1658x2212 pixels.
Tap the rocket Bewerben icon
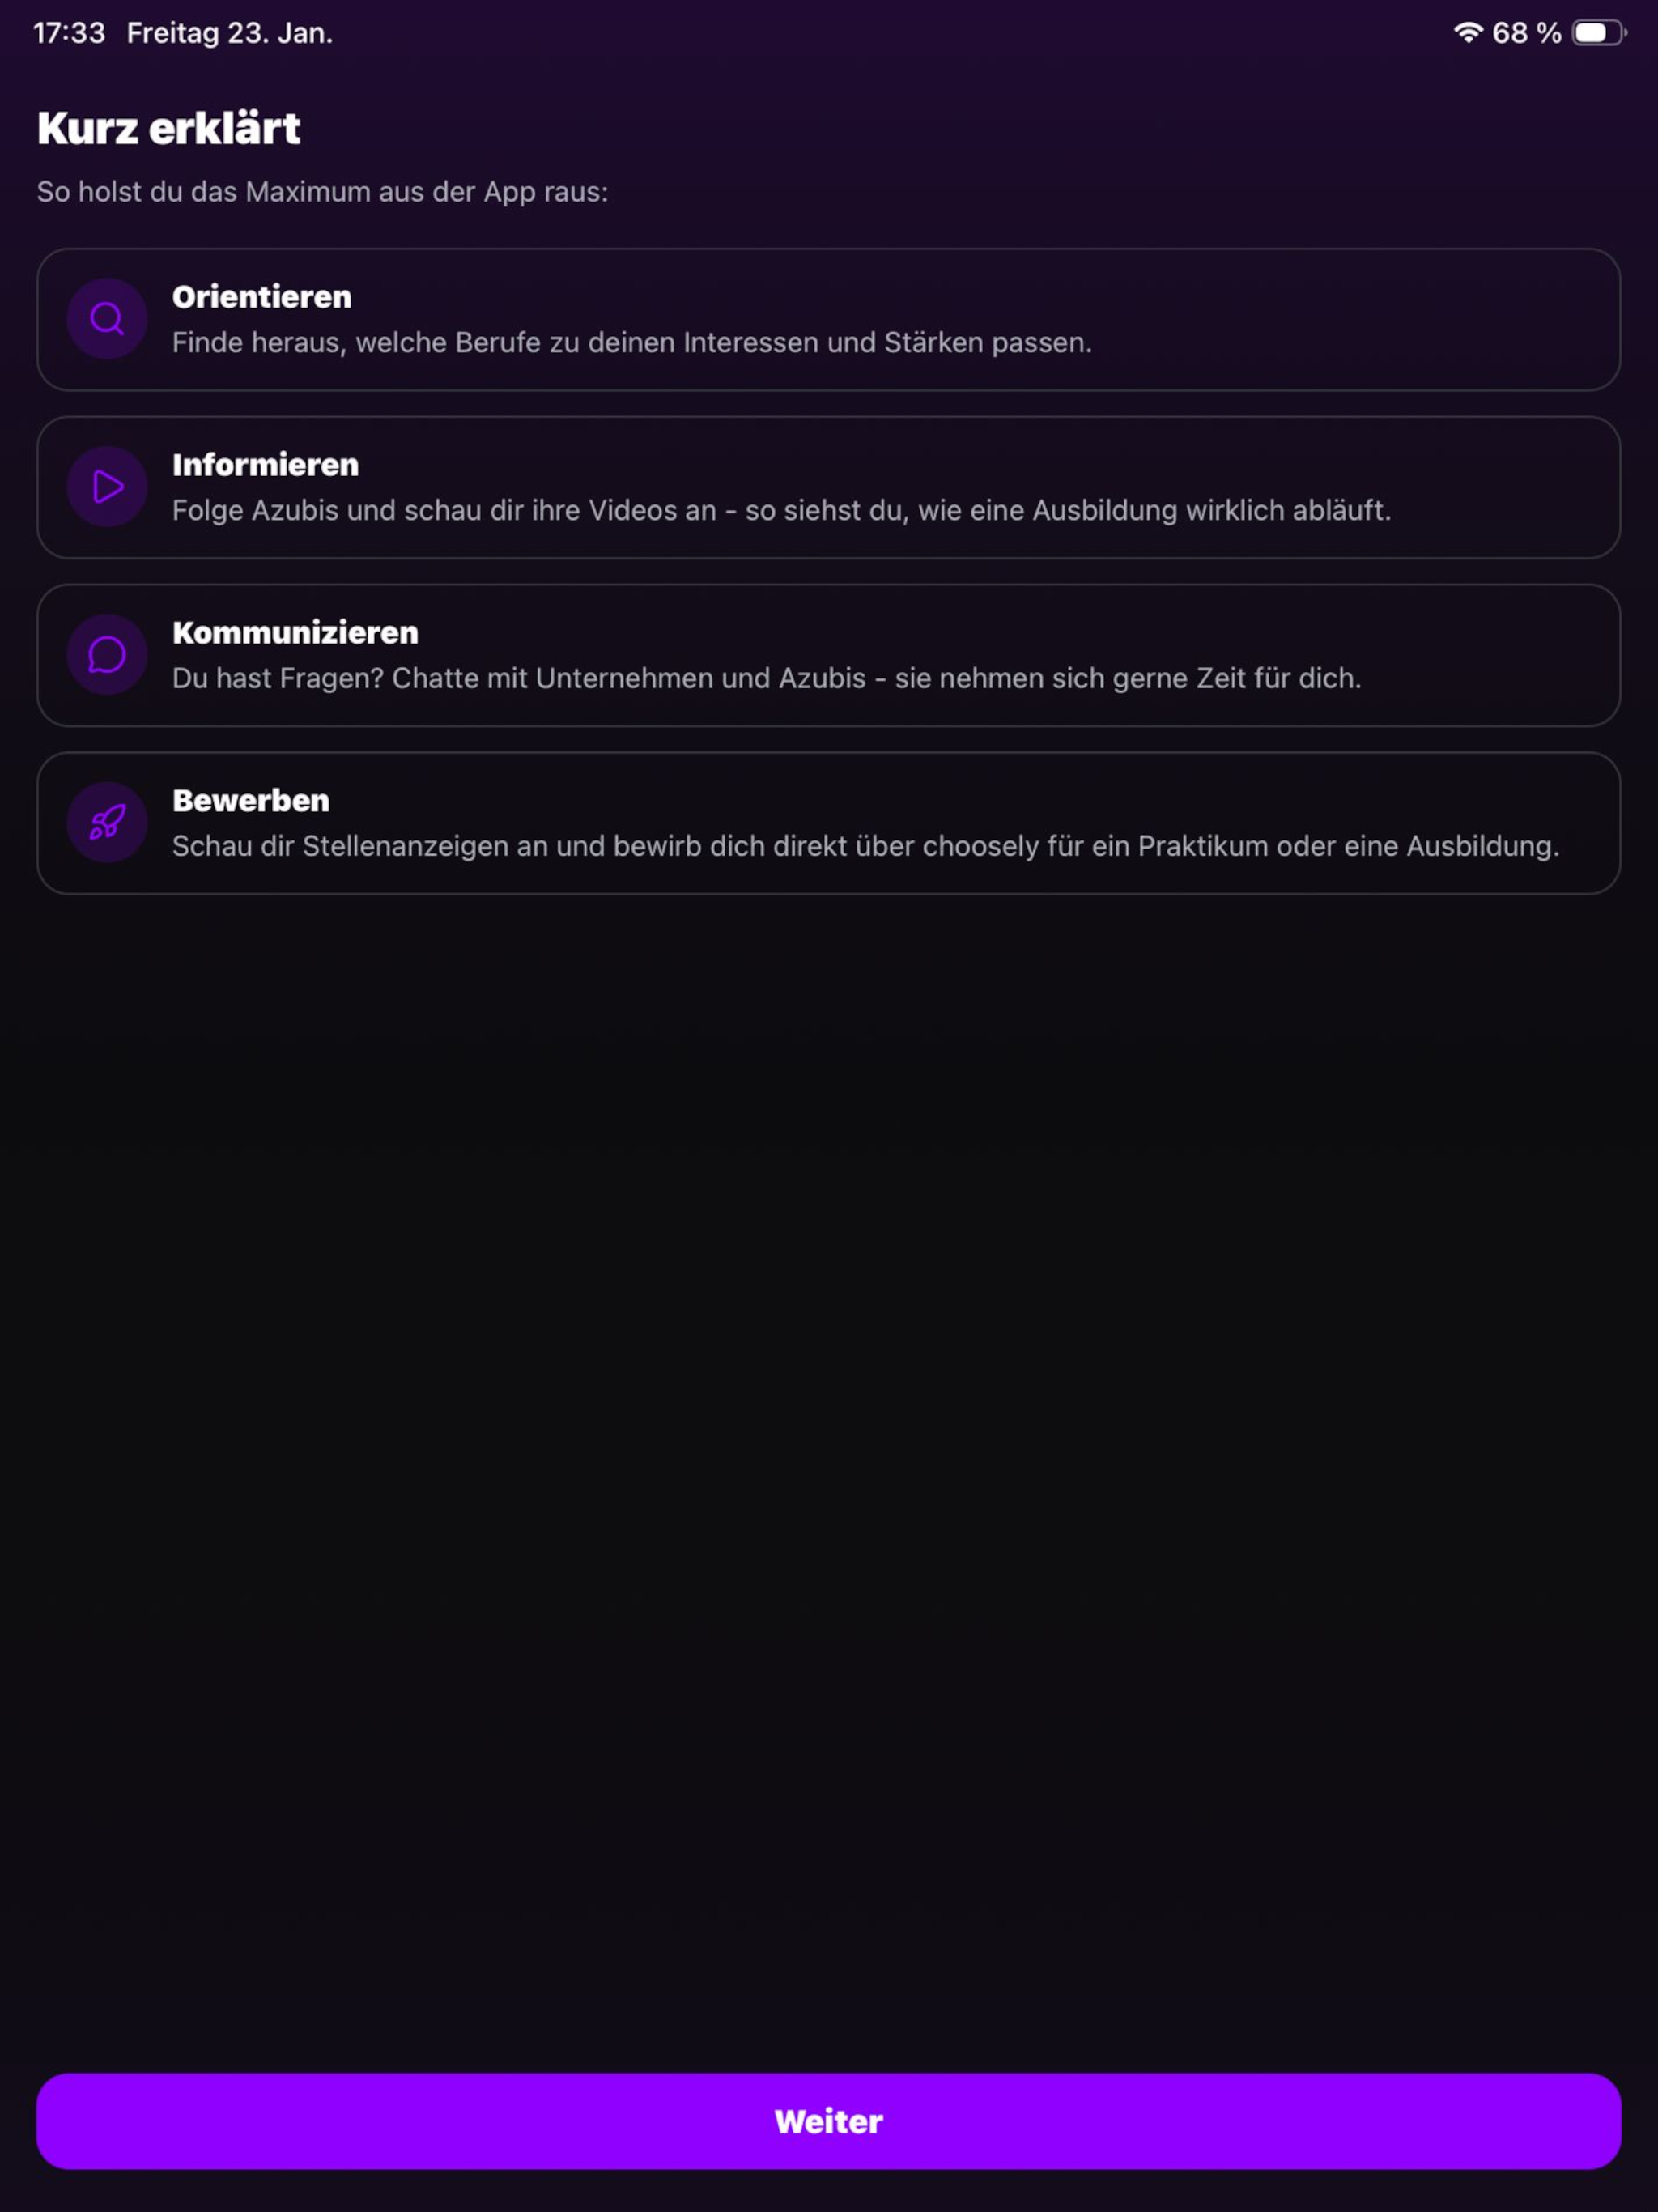click(x=107, y=823)
